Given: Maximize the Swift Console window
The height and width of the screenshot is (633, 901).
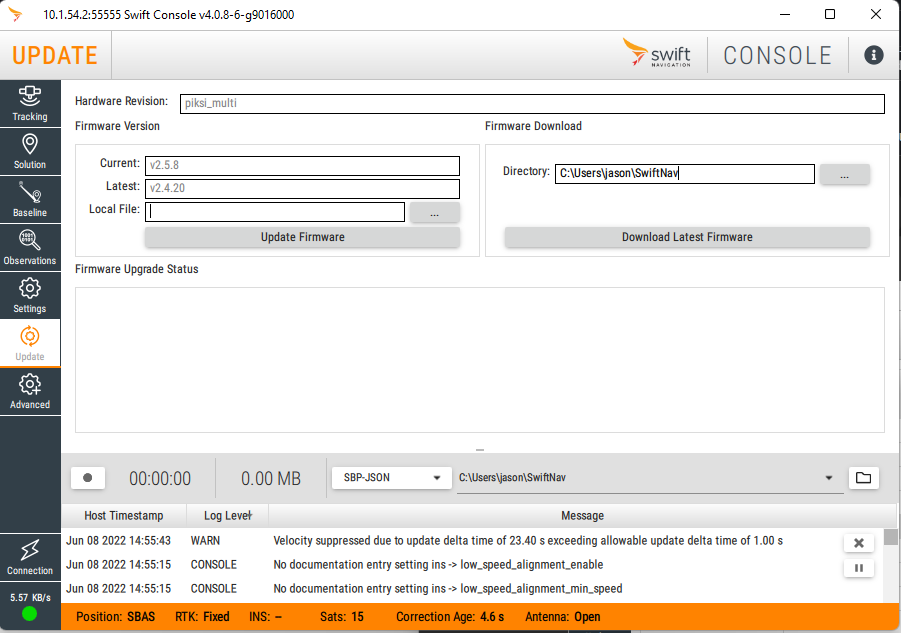Looking at the screenshot, I should coord(830,14).
